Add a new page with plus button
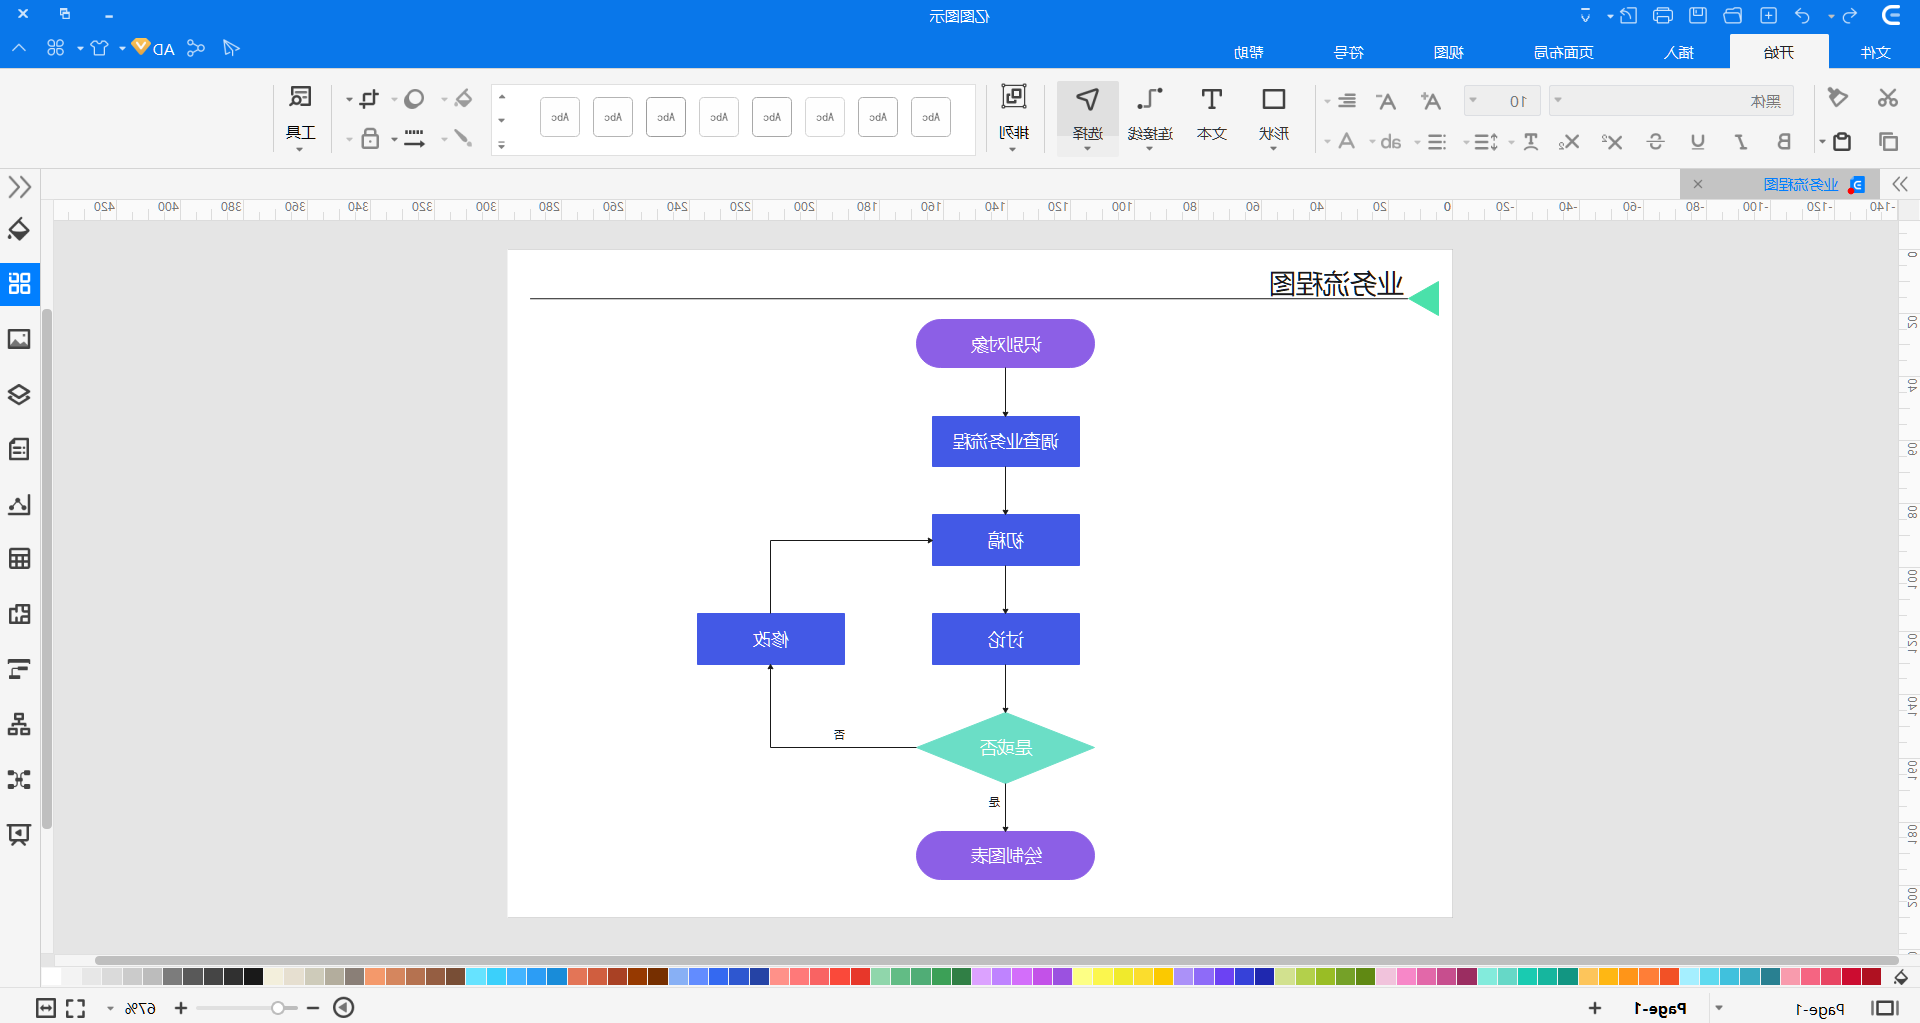Viewport: 1920px width, 1023px height. coord(1595,1008)
